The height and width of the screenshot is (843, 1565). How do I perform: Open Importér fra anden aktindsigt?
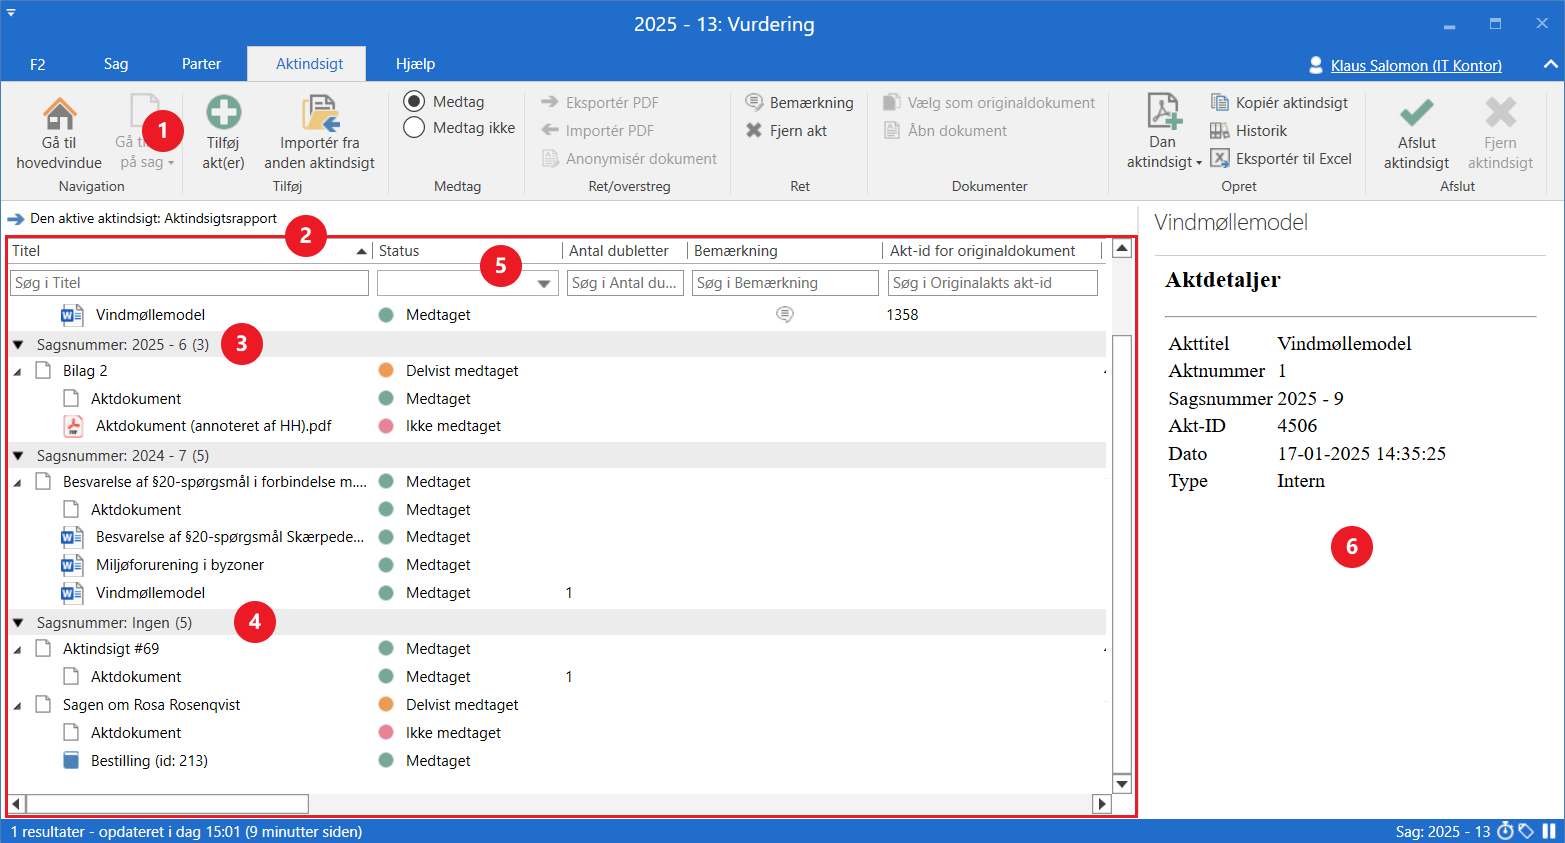pos(320,114)
